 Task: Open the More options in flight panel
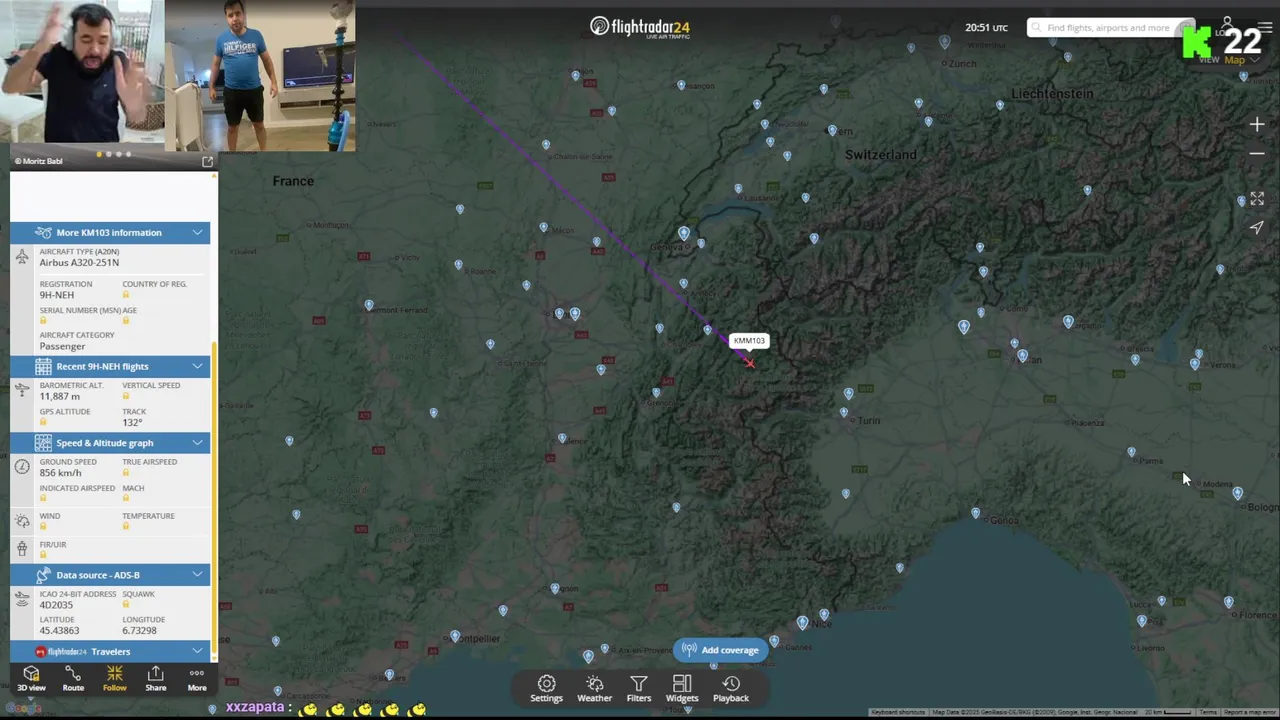pos(197,679)
